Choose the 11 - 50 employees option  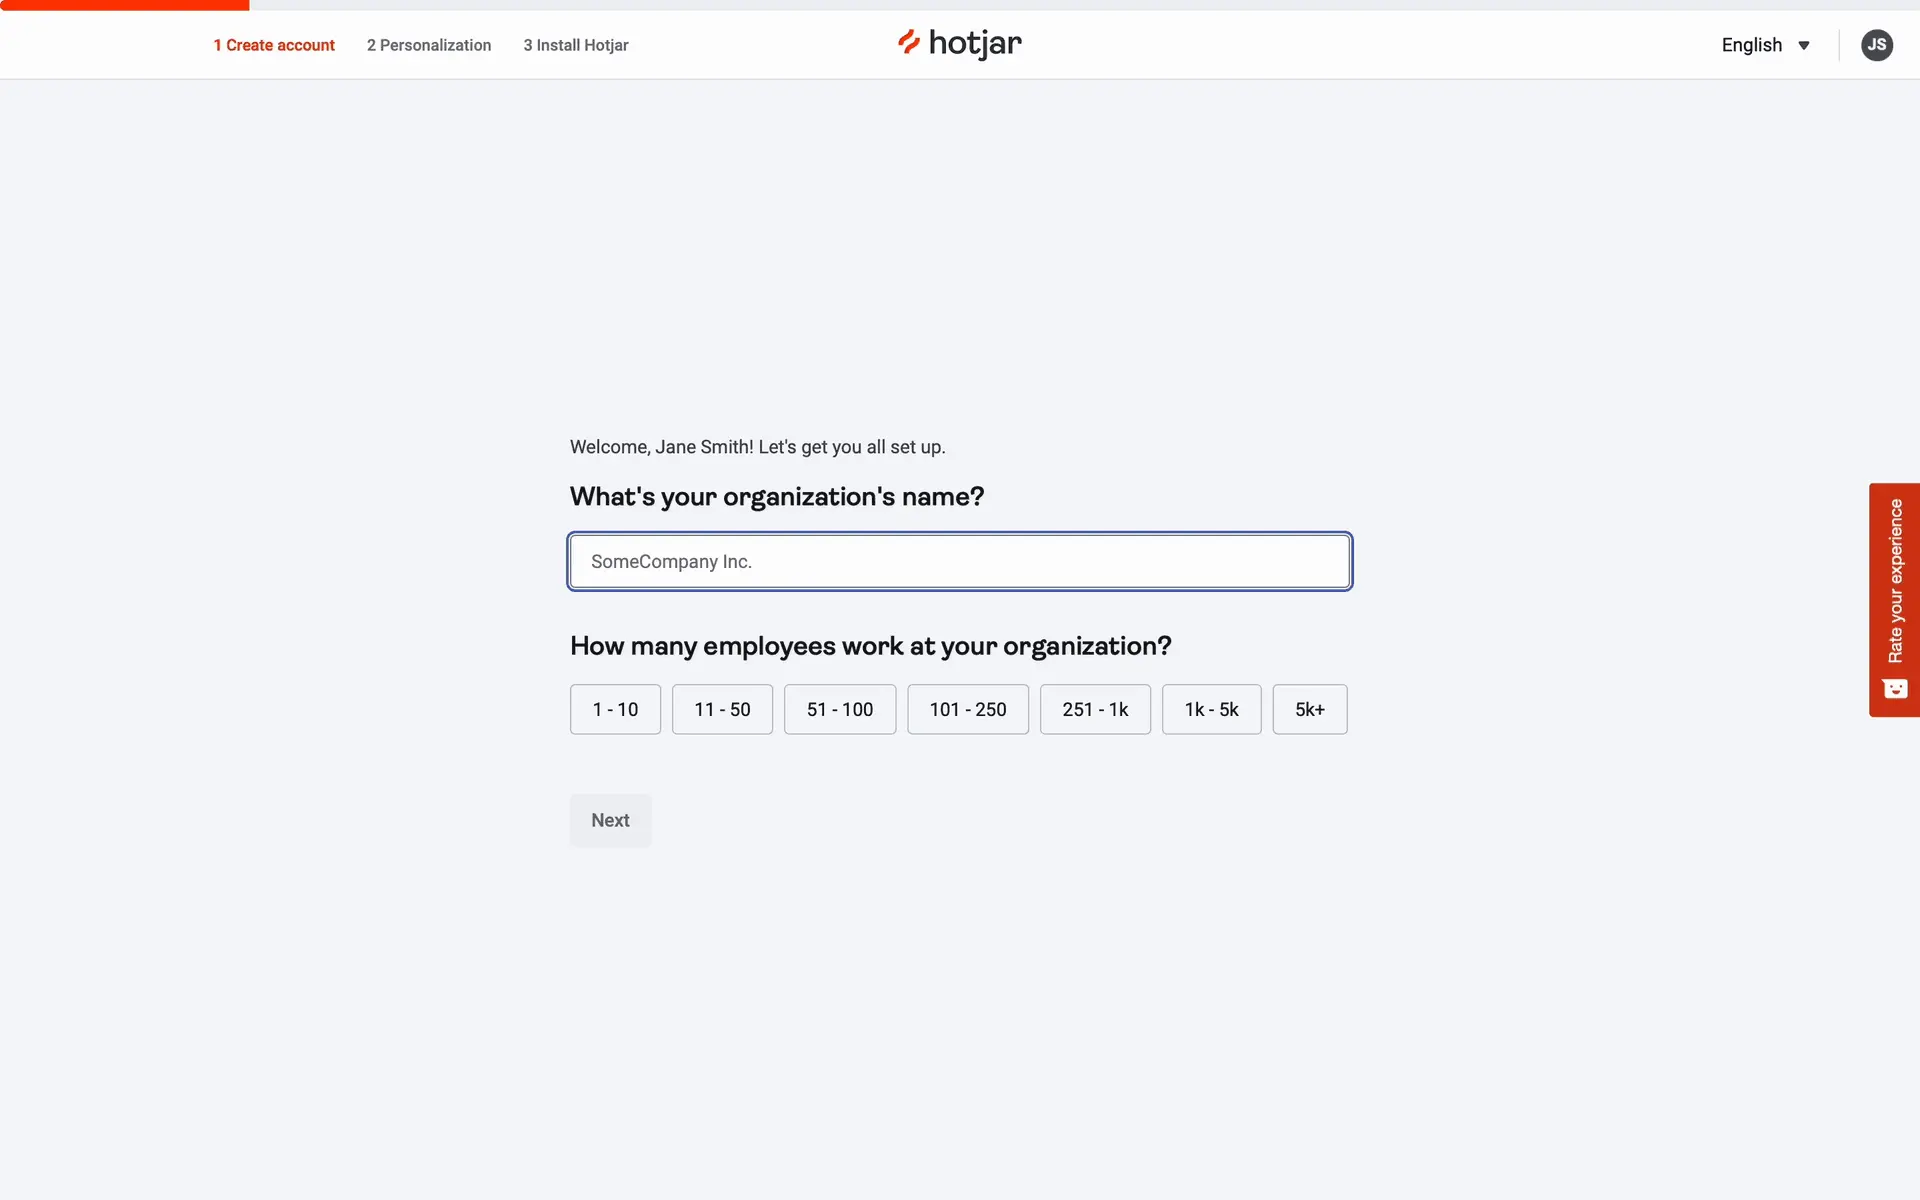722,709
